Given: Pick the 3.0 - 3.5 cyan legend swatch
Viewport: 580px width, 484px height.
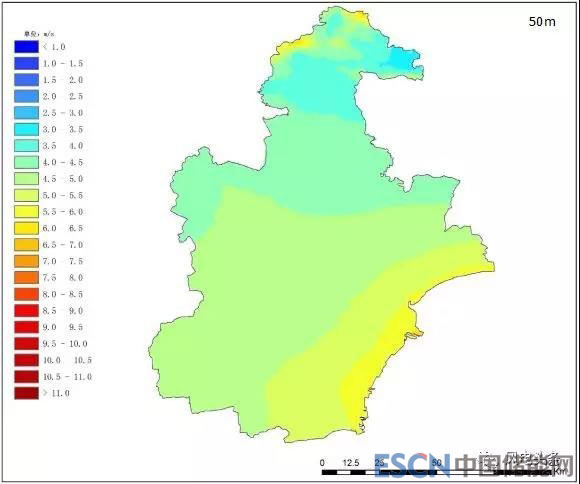Looking at the screenshot, I should tap(26, 129).
